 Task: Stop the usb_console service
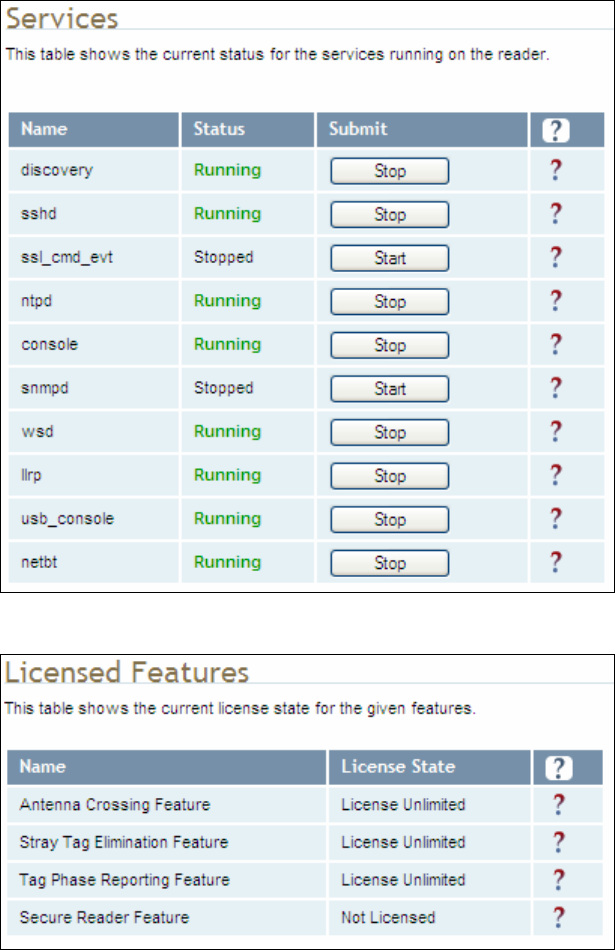point(390,520)
